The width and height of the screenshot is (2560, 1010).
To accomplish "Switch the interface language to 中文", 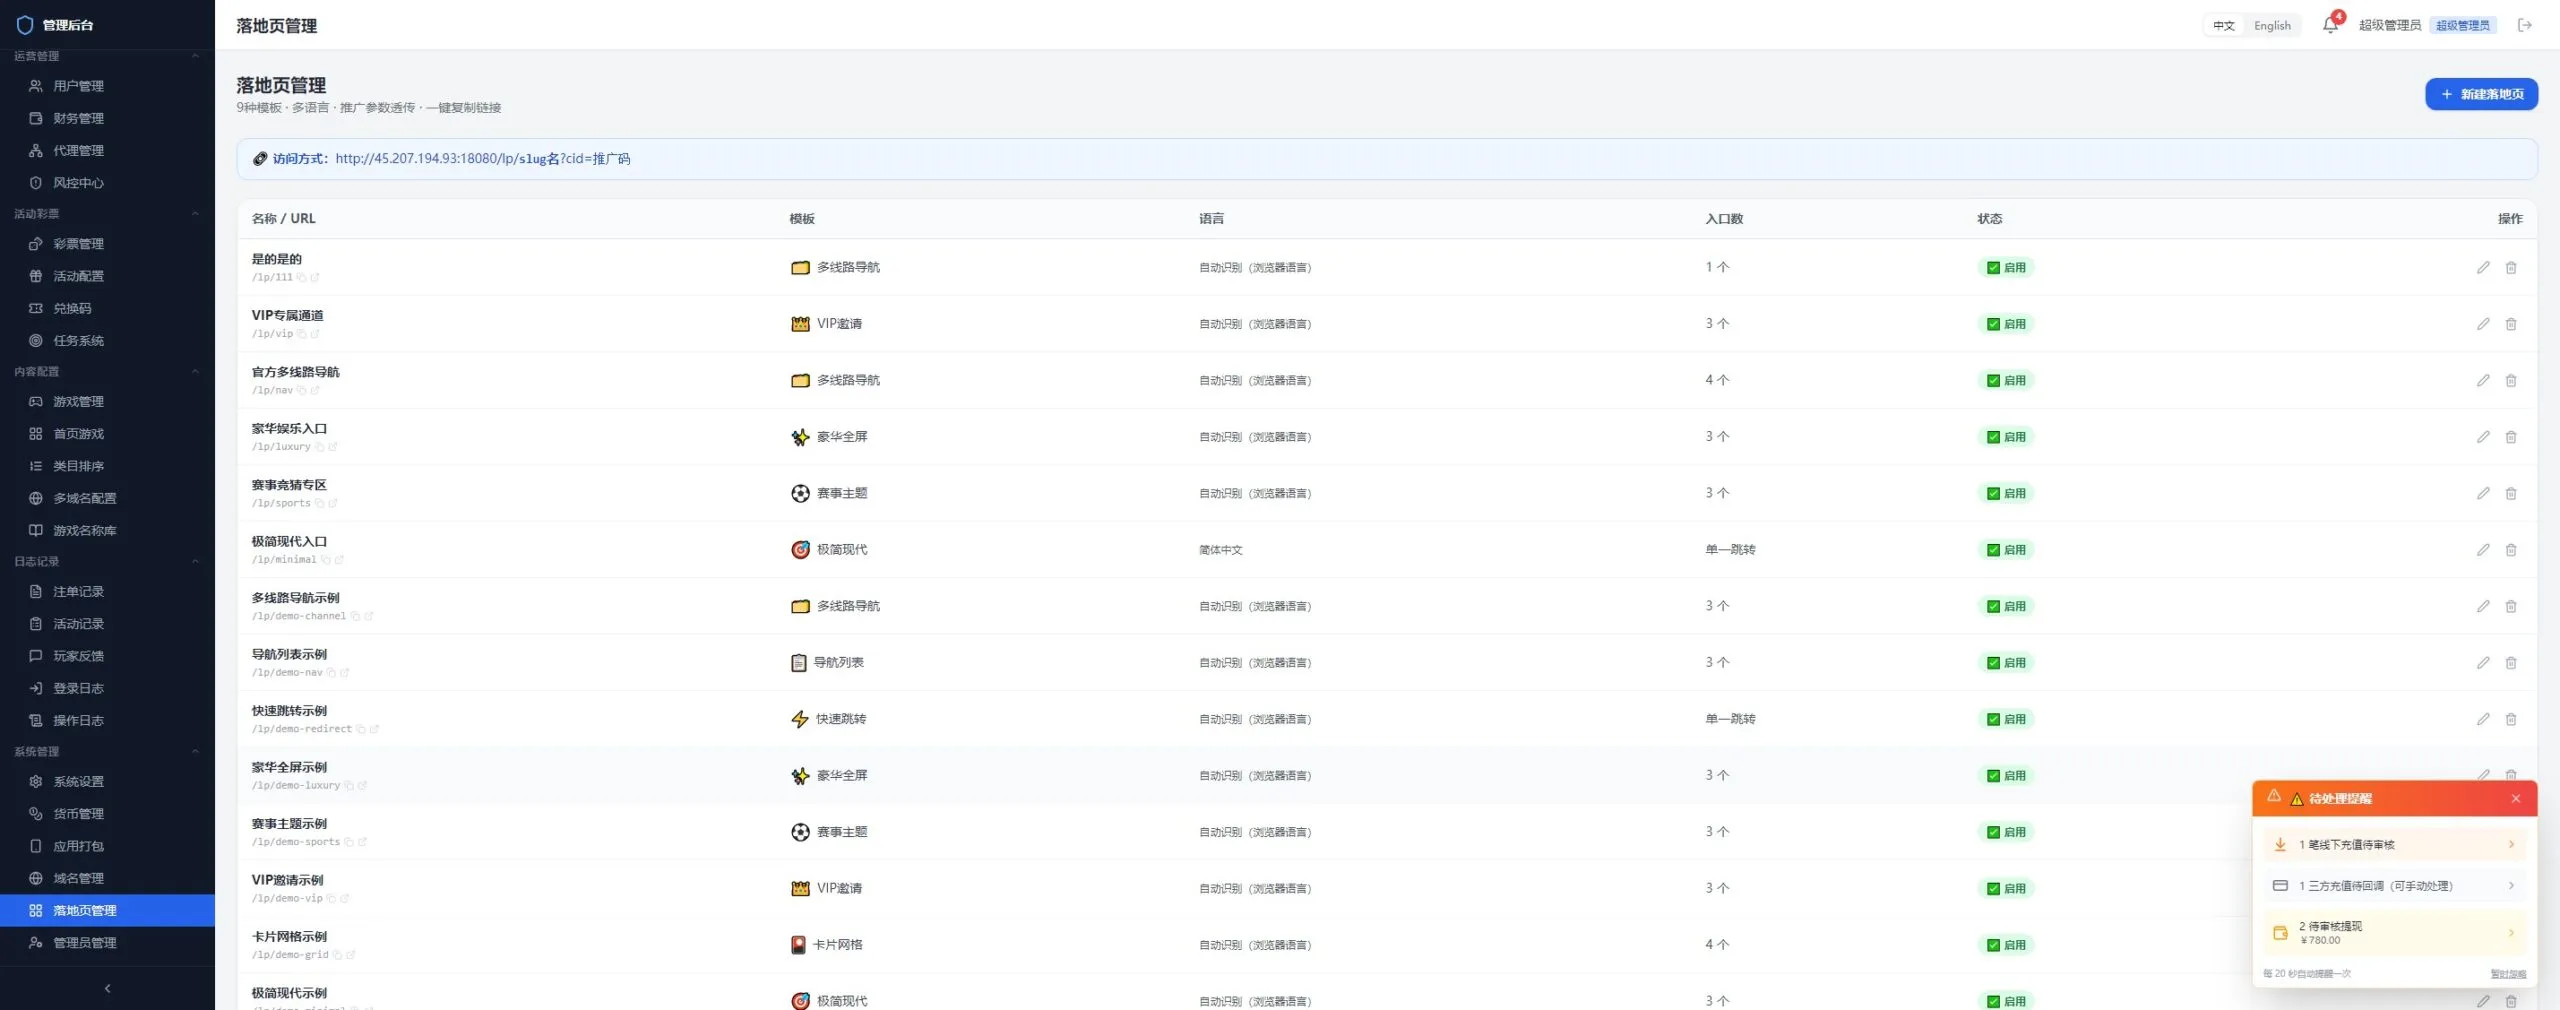I will point(2224,26).
